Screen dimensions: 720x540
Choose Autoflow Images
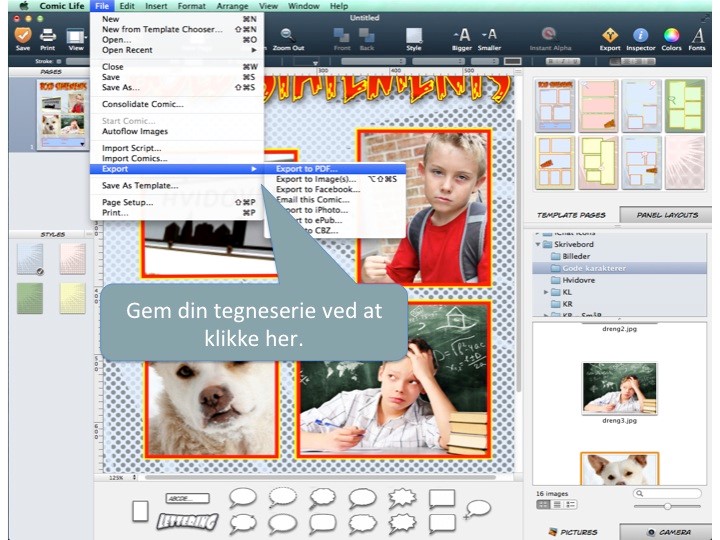point(177,131)
